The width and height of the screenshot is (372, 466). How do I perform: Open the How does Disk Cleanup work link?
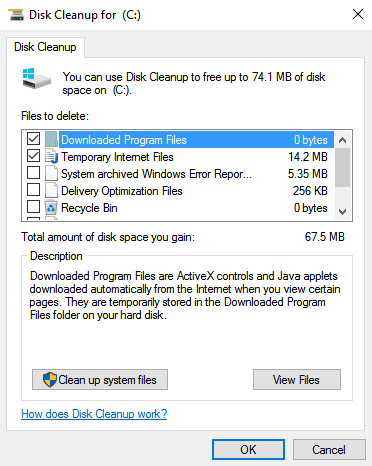coord(94,414)
